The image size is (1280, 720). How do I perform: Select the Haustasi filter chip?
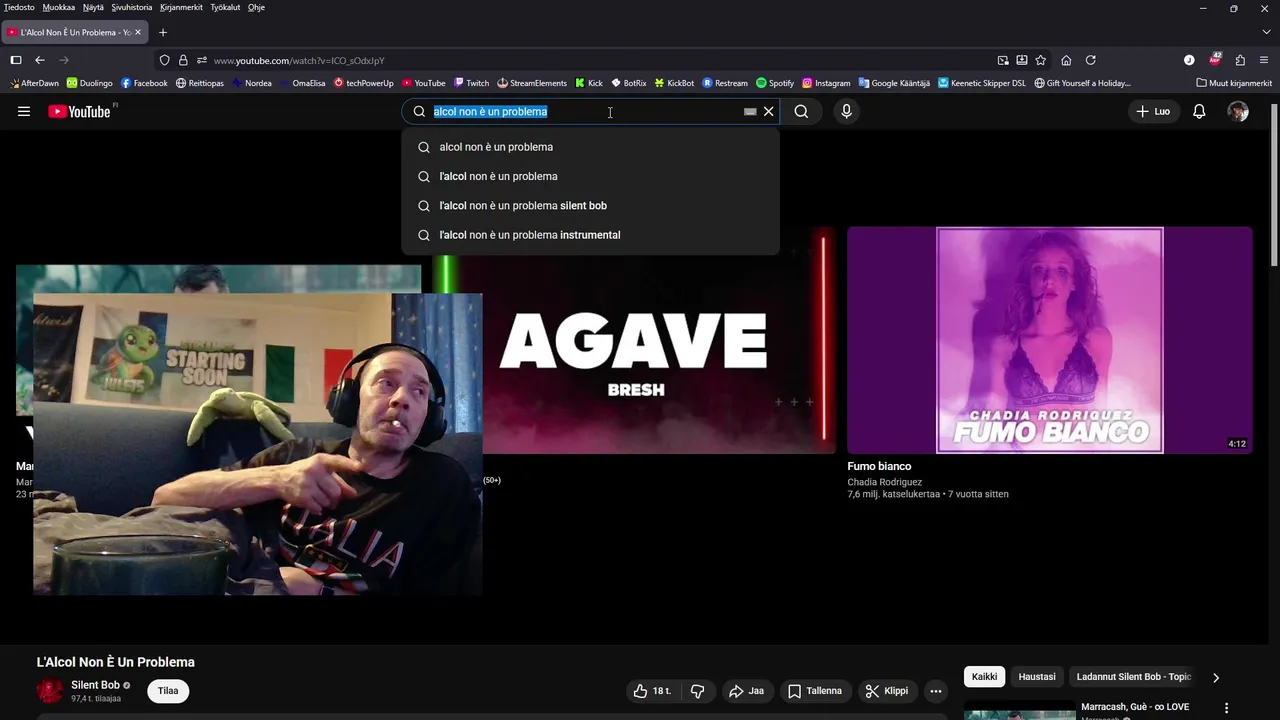[1037, 677]
